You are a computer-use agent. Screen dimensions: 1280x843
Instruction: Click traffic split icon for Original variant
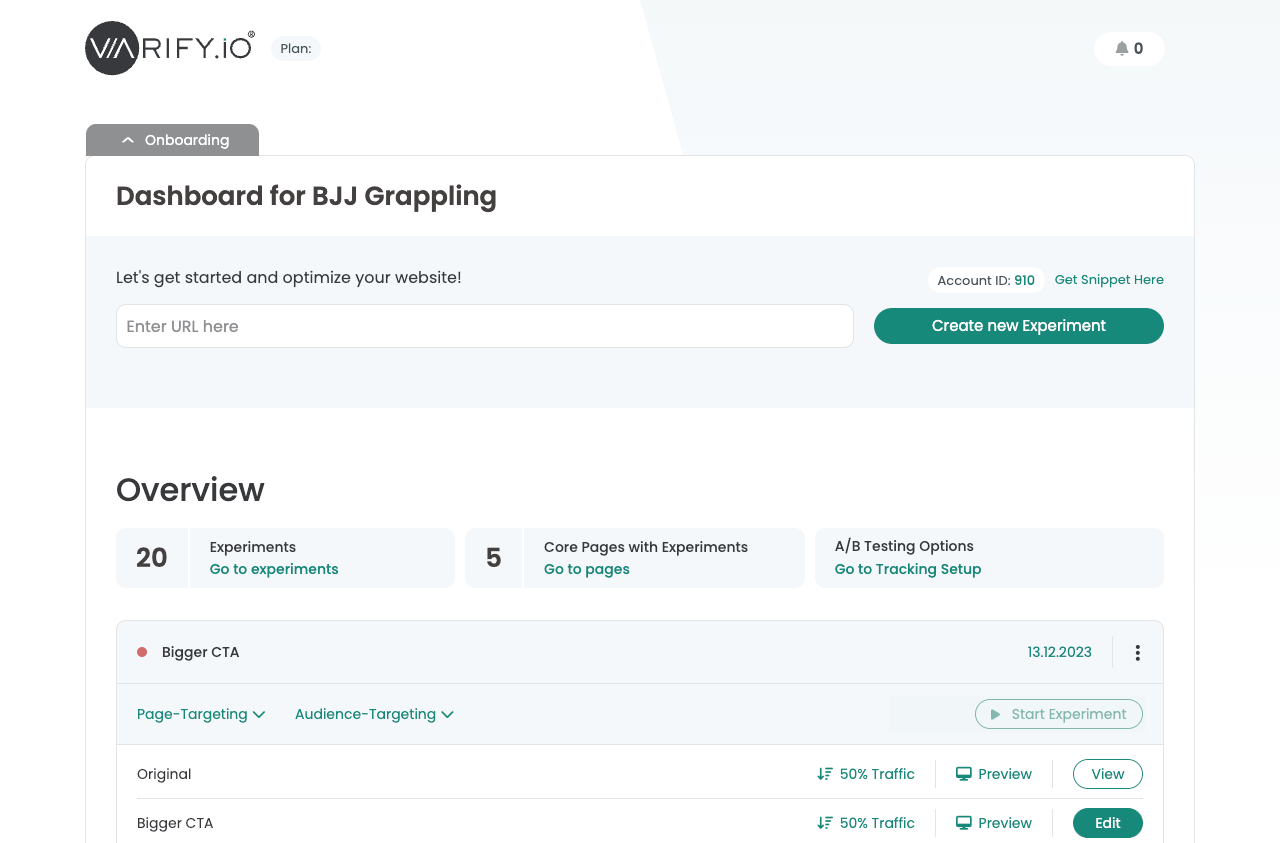tap(825, 774)
